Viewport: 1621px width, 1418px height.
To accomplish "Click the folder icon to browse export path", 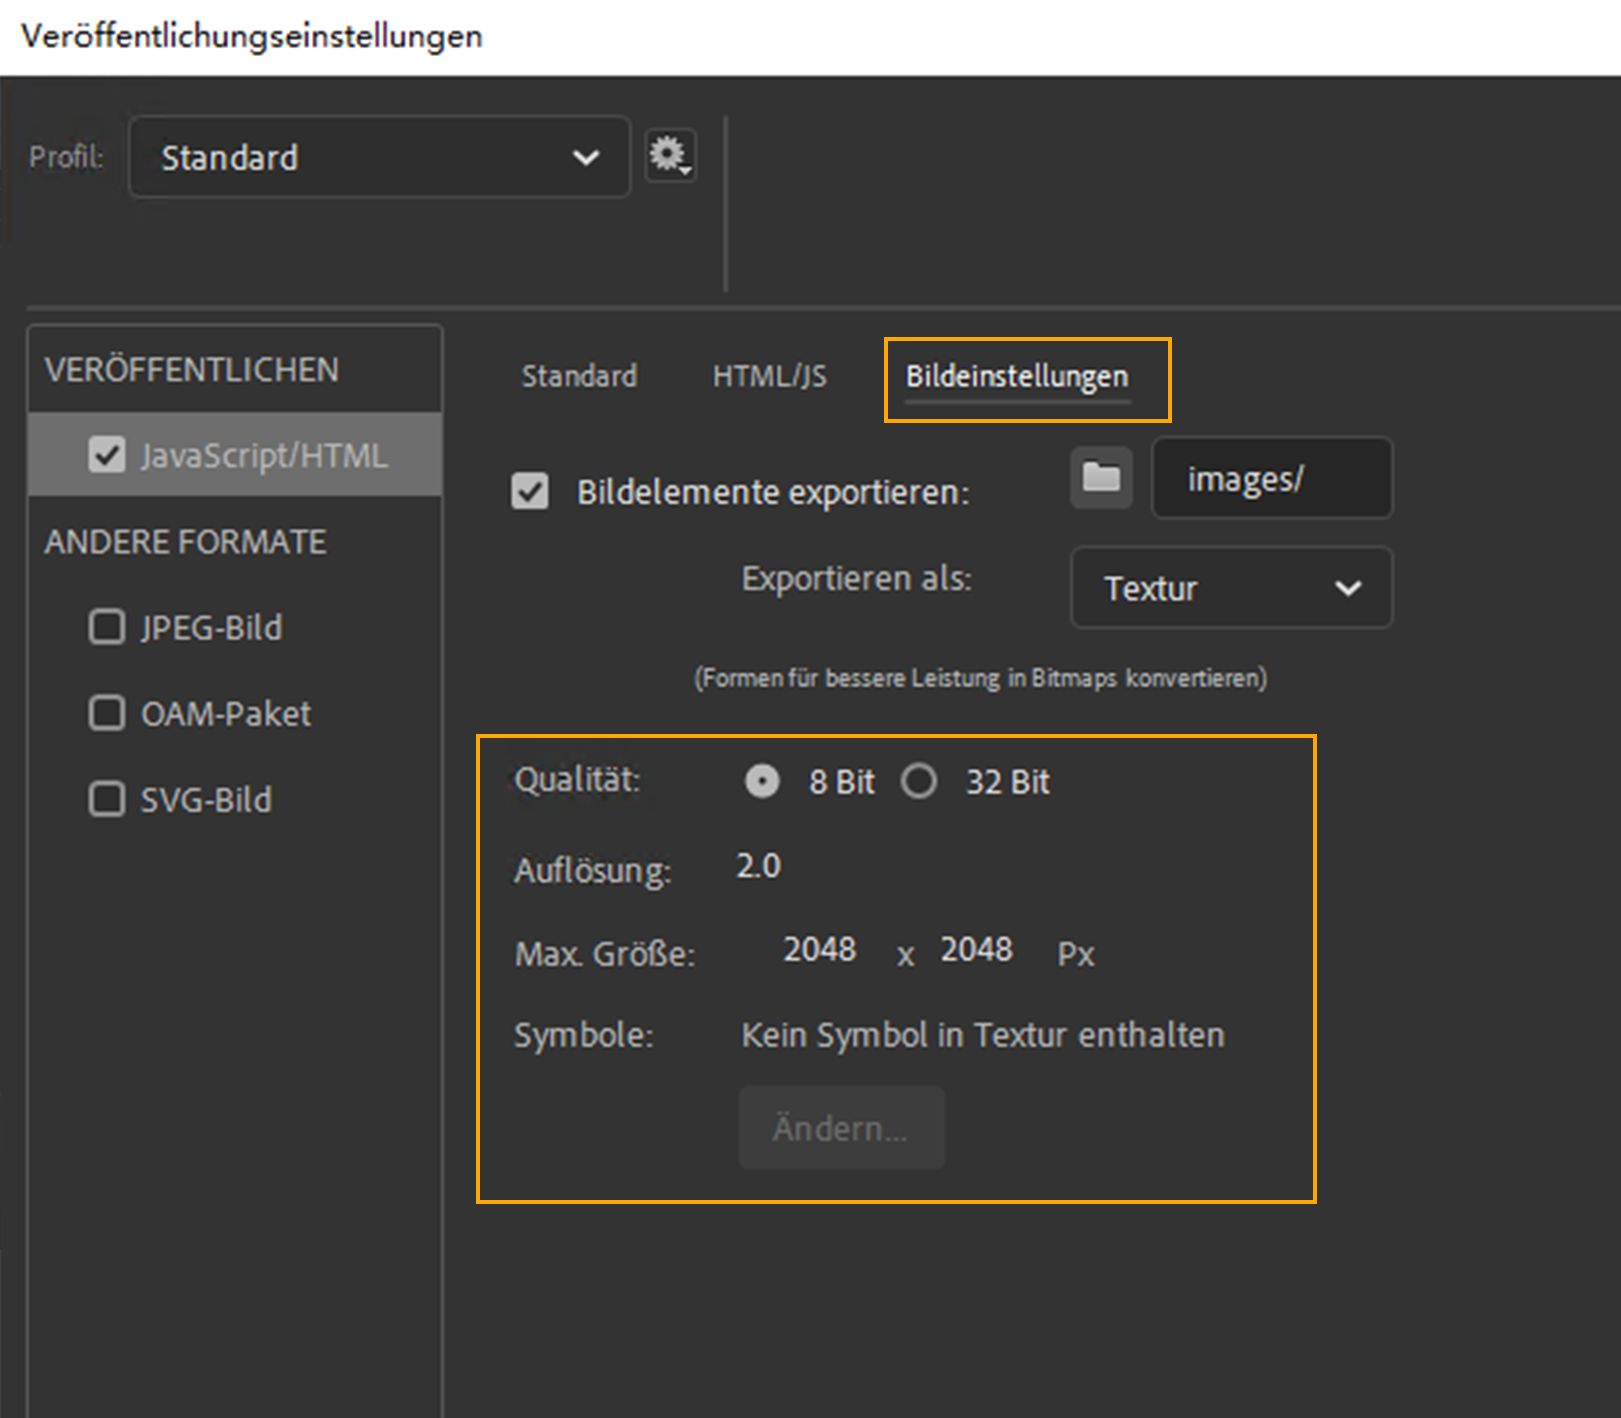I will click(1100, 478).
